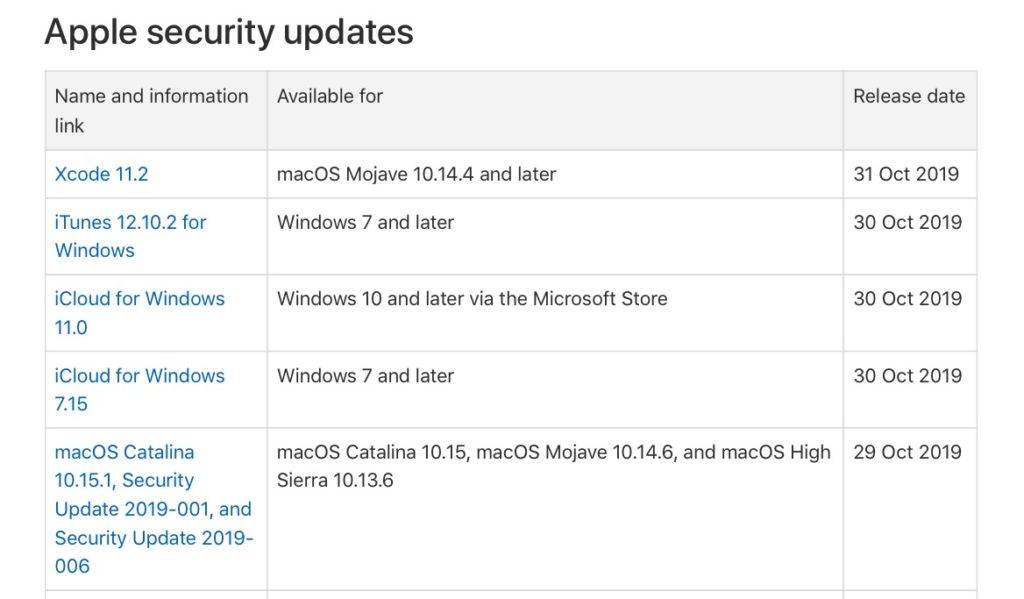Select Windows 7 and later in iCloud 7.15 row
This screenshot has height=599, width=1024.
365,376
